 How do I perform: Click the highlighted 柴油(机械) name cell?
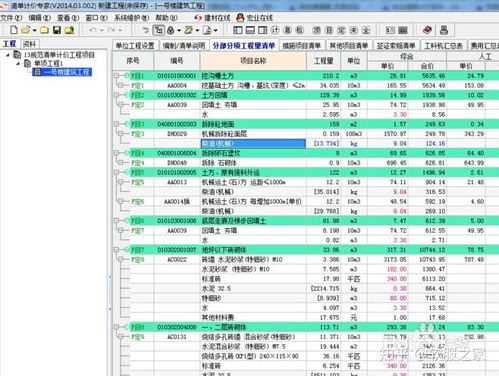click(x=253, y=144)
